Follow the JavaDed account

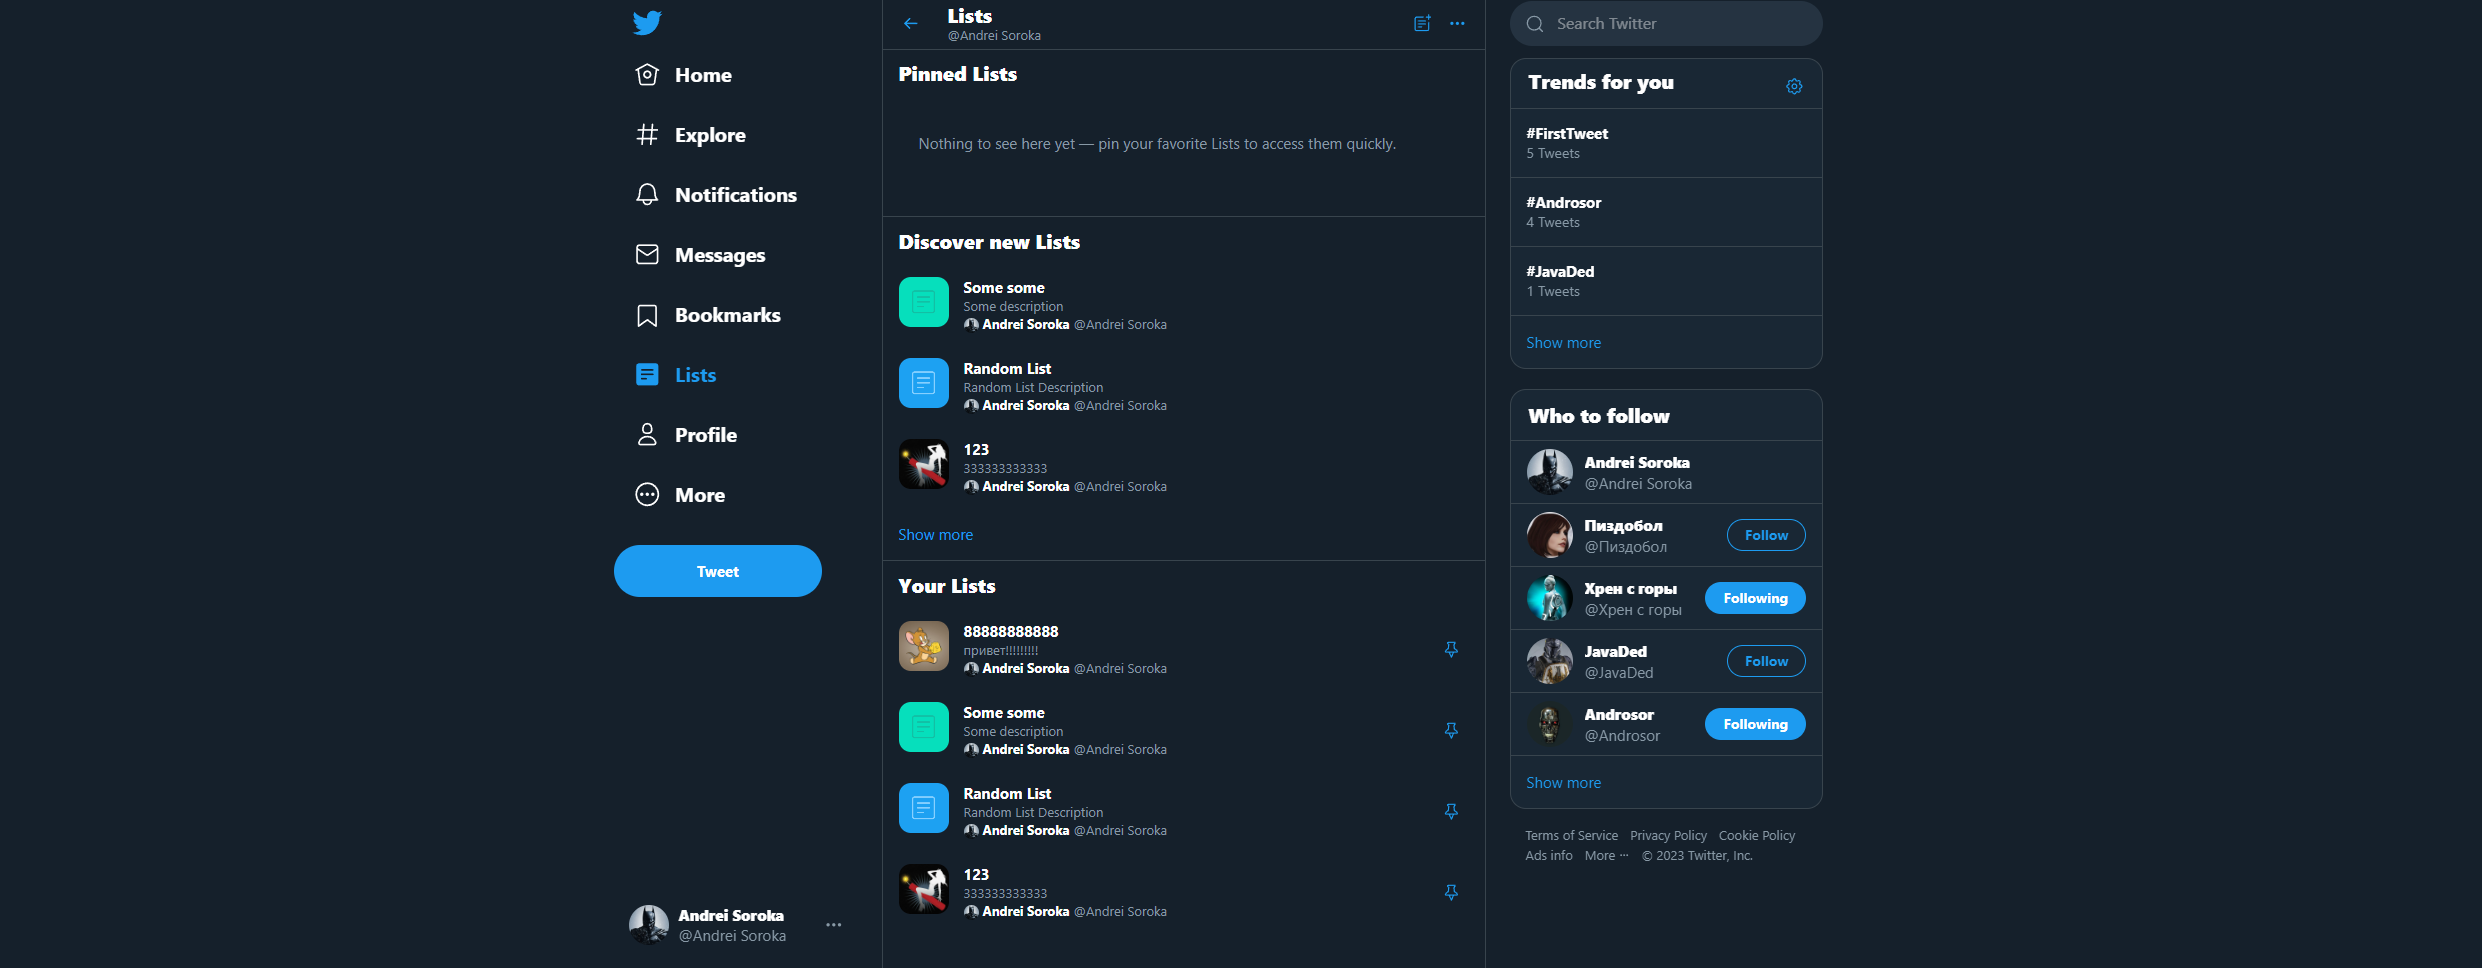click(x=1766, y=661)
